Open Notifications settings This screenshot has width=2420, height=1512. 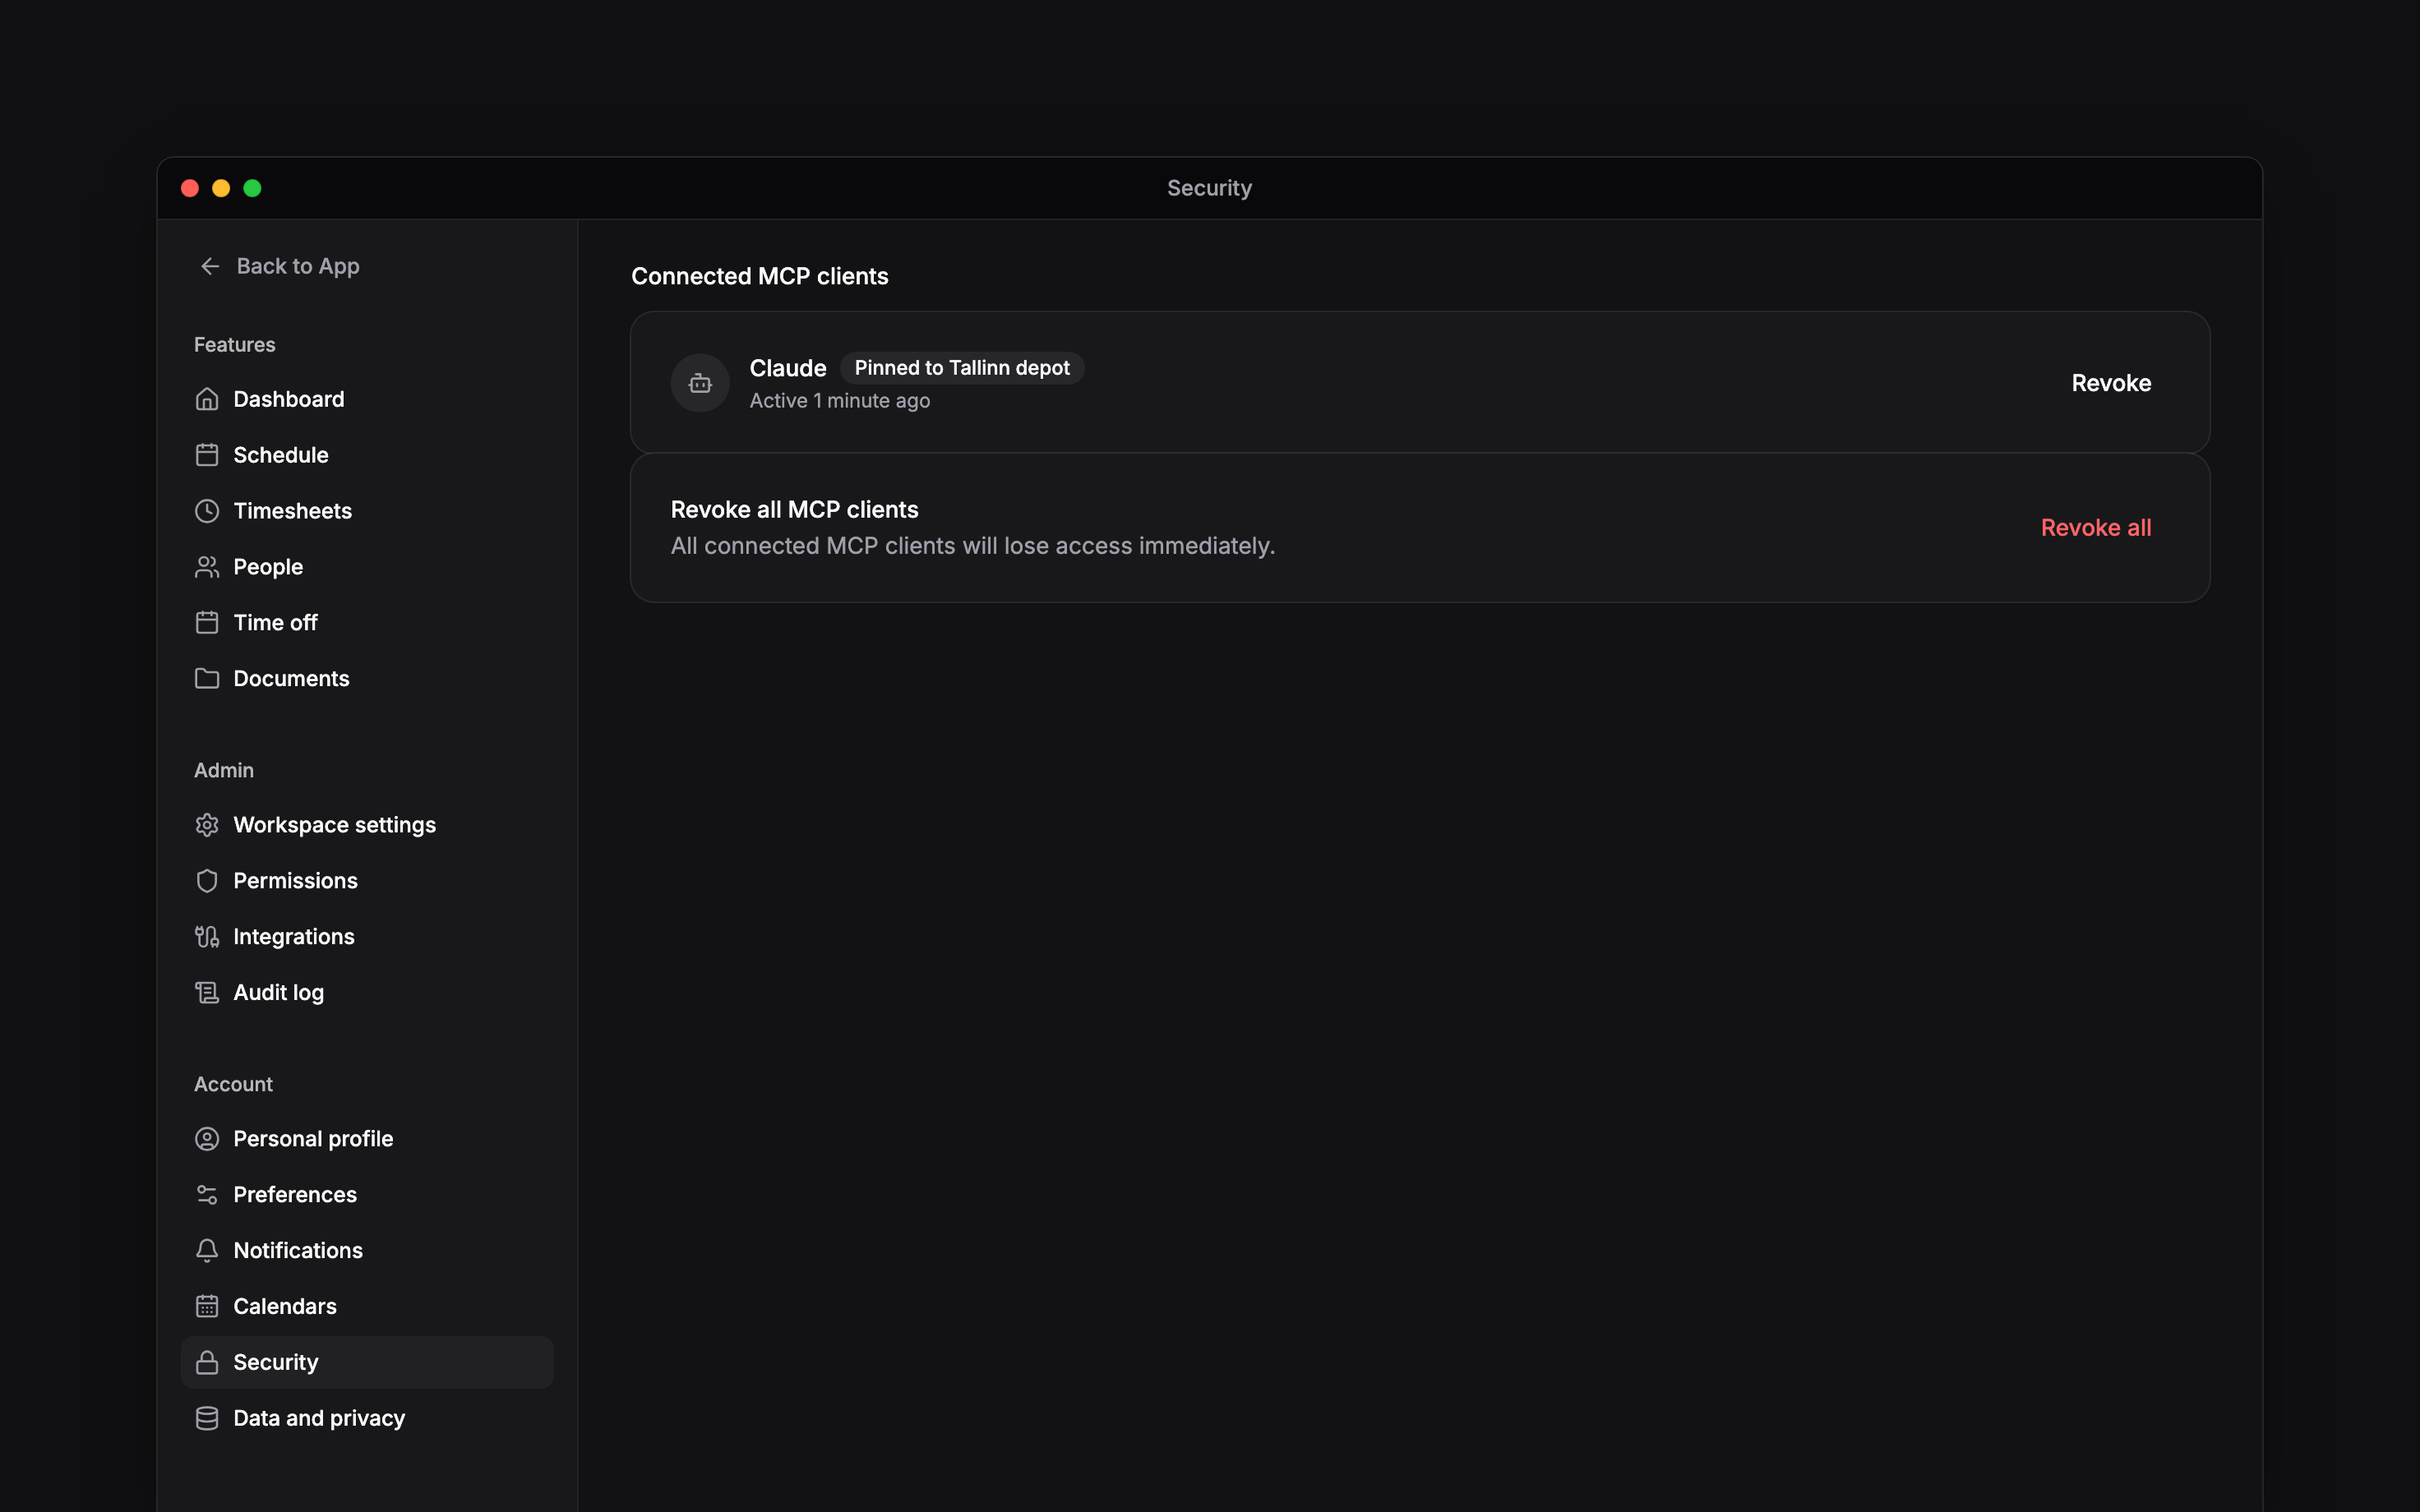coord(367,1251)
